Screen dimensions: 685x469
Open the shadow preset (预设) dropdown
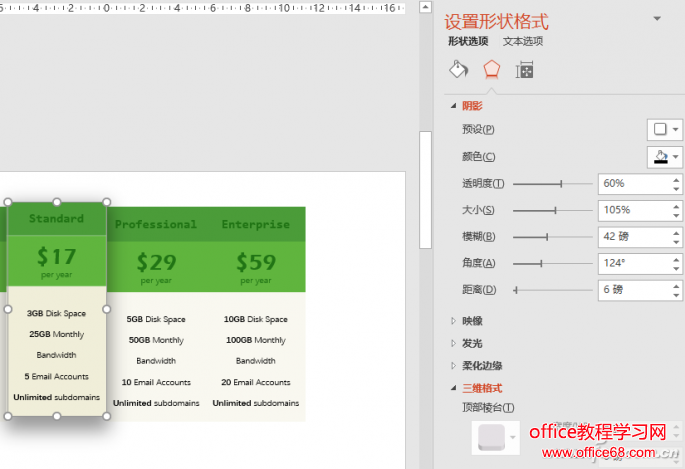click(x=664, y=129)
